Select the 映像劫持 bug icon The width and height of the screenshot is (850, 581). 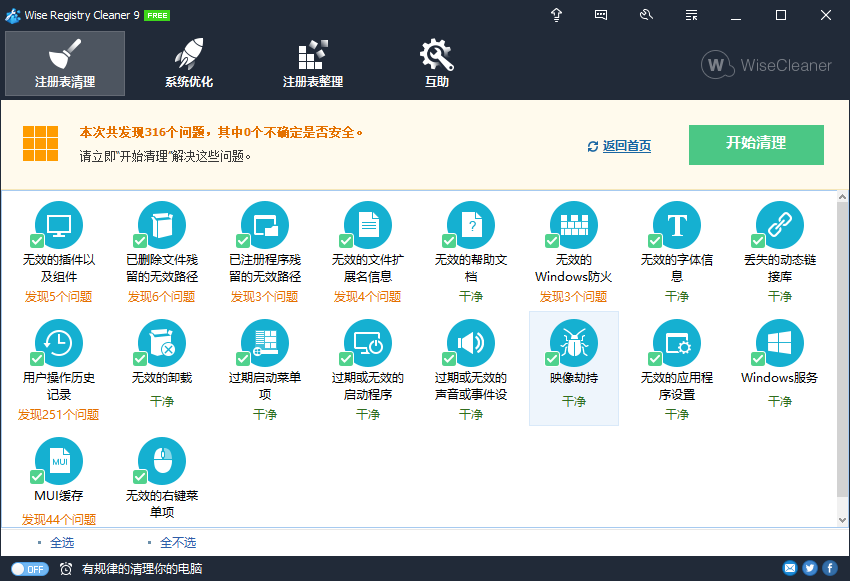tap(574, 343)
